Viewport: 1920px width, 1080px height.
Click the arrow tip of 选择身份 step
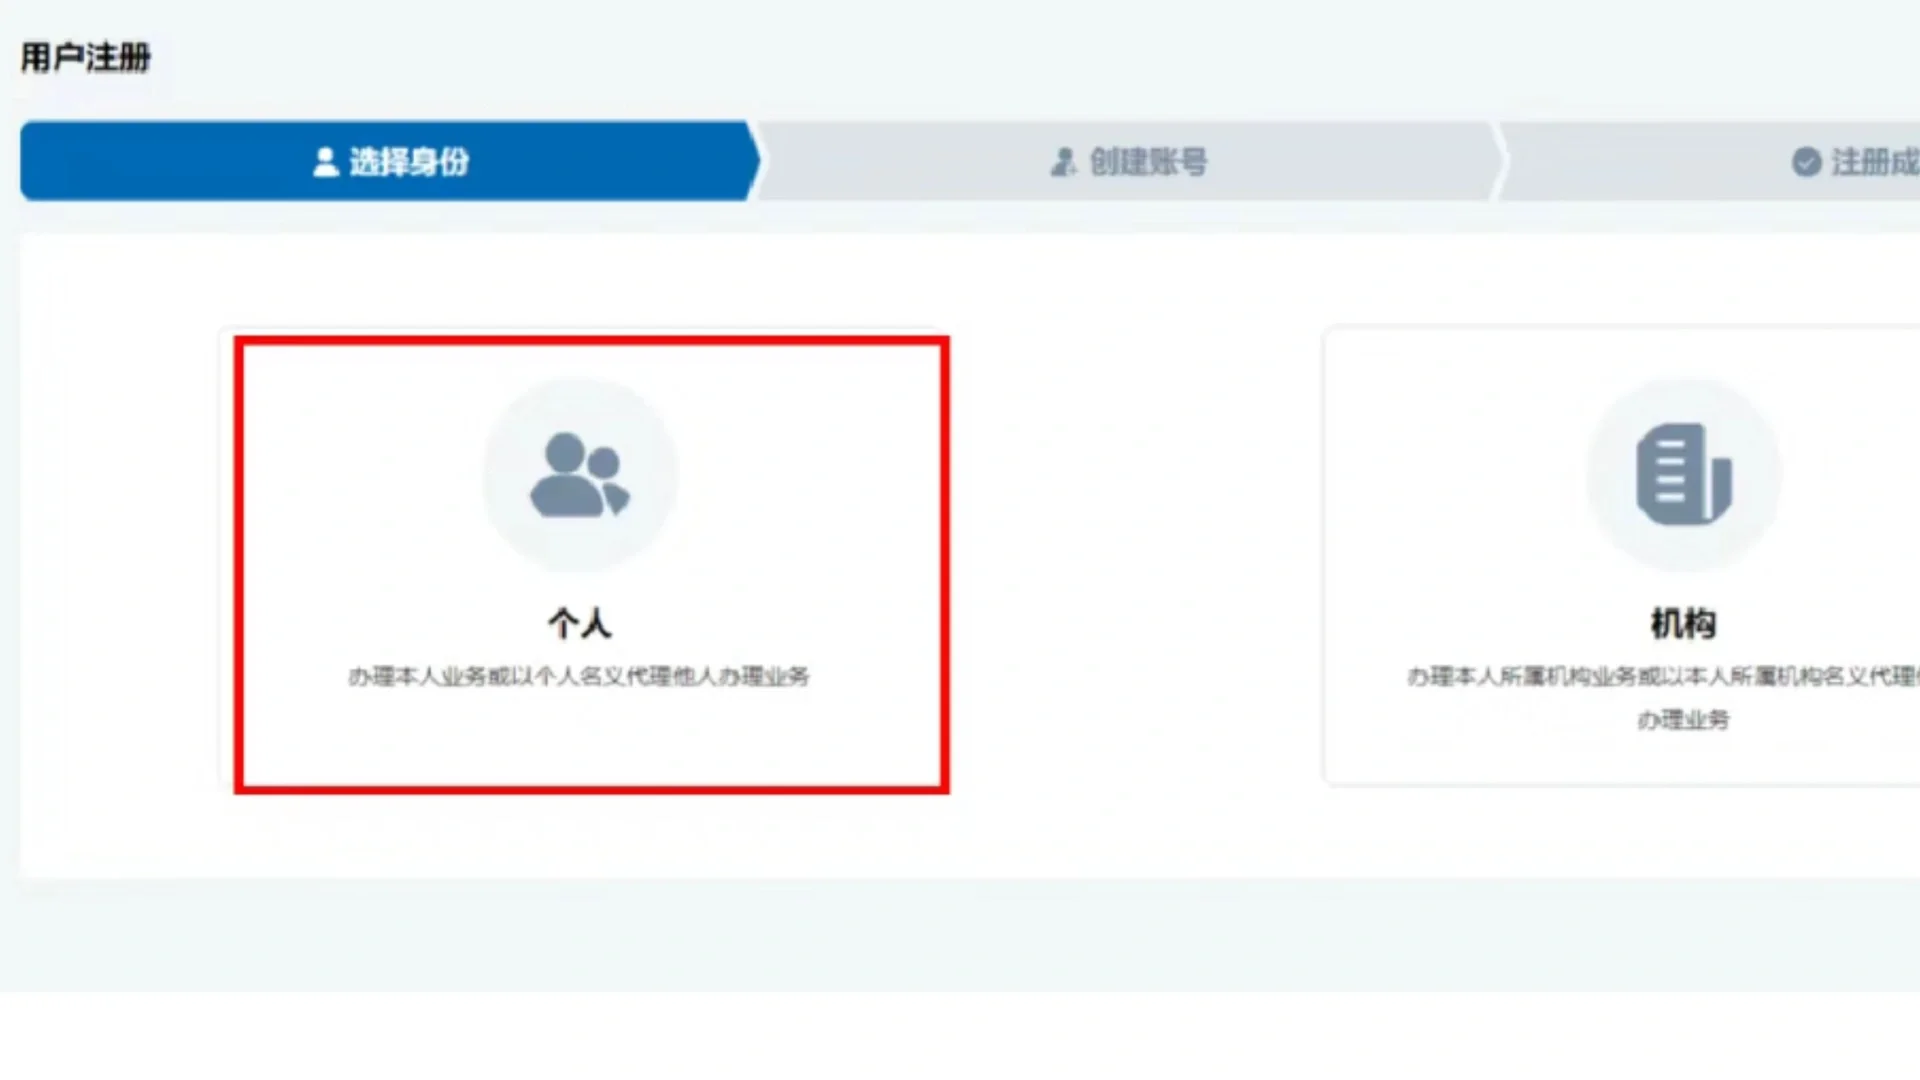(x=752, y=162)
